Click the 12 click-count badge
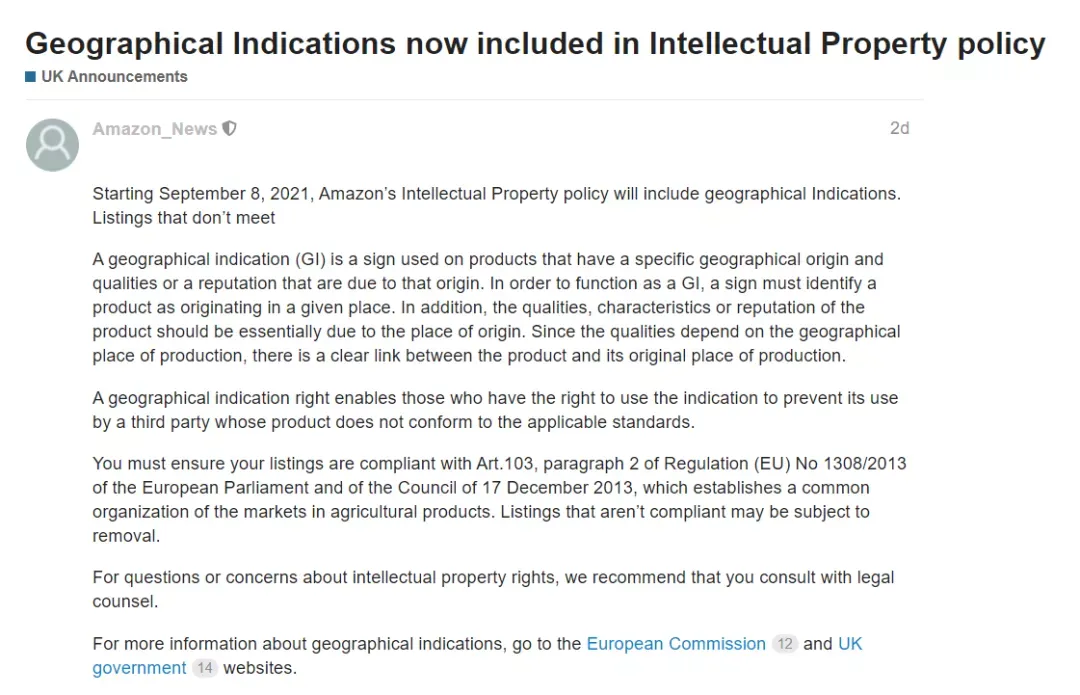This screenshot has width=1080, height=695. coord(785,643)
